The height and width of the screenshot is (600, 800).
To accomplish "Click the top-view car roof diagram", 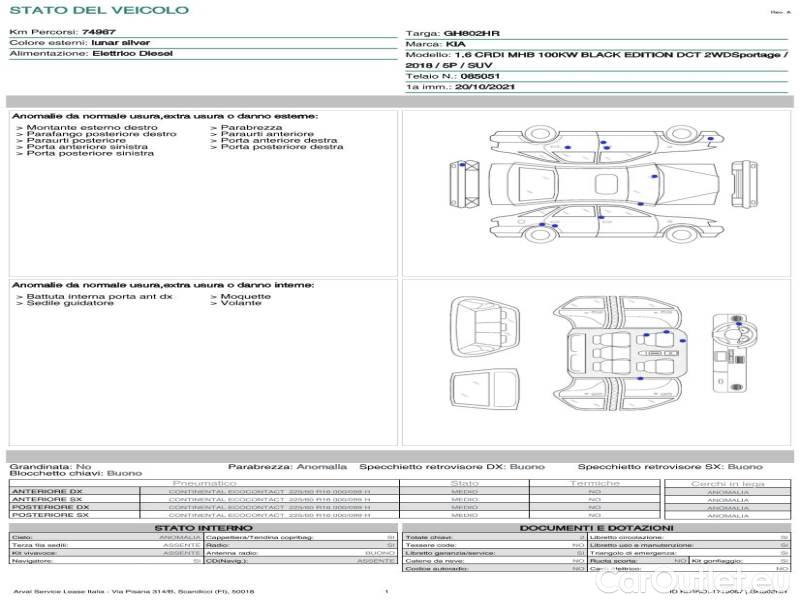I will pos(604,184).
